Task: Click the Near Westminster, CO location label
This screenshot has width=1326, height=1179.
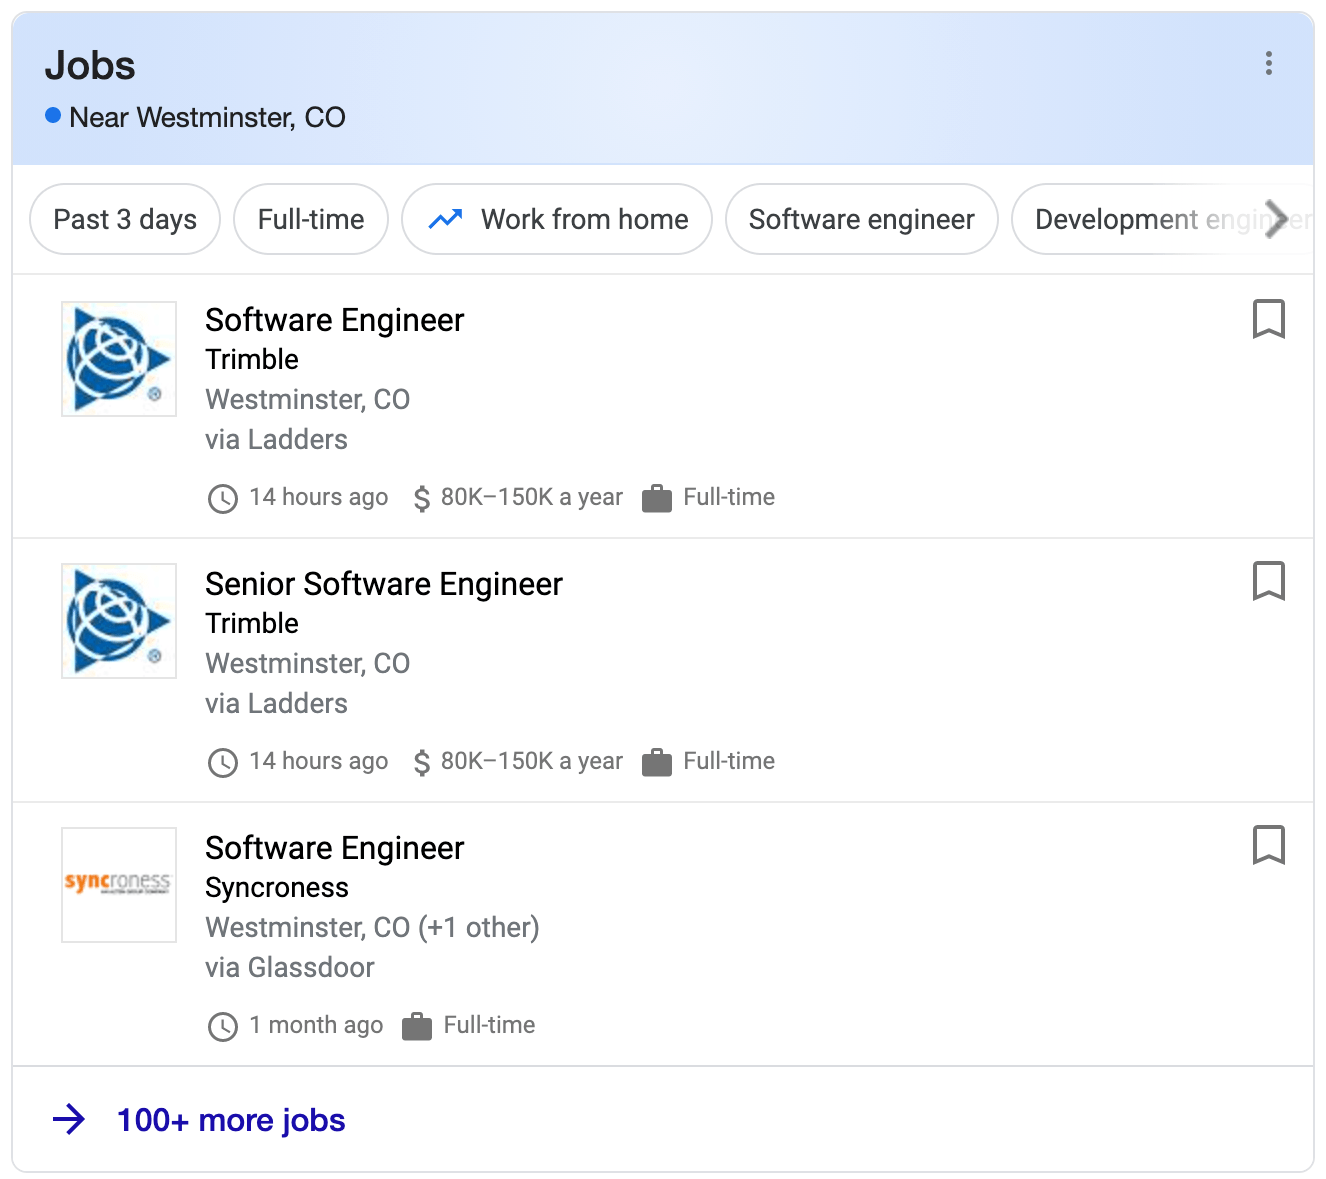Action: (206, 117)
